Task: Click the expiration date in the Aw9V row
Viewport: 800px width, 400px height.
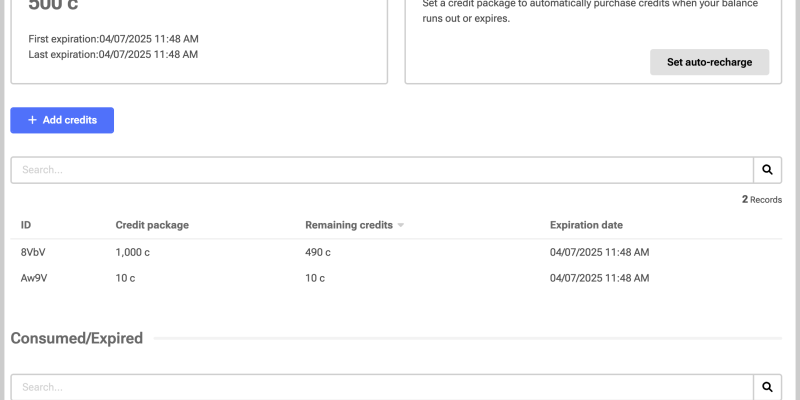Action: pos(599,278)
